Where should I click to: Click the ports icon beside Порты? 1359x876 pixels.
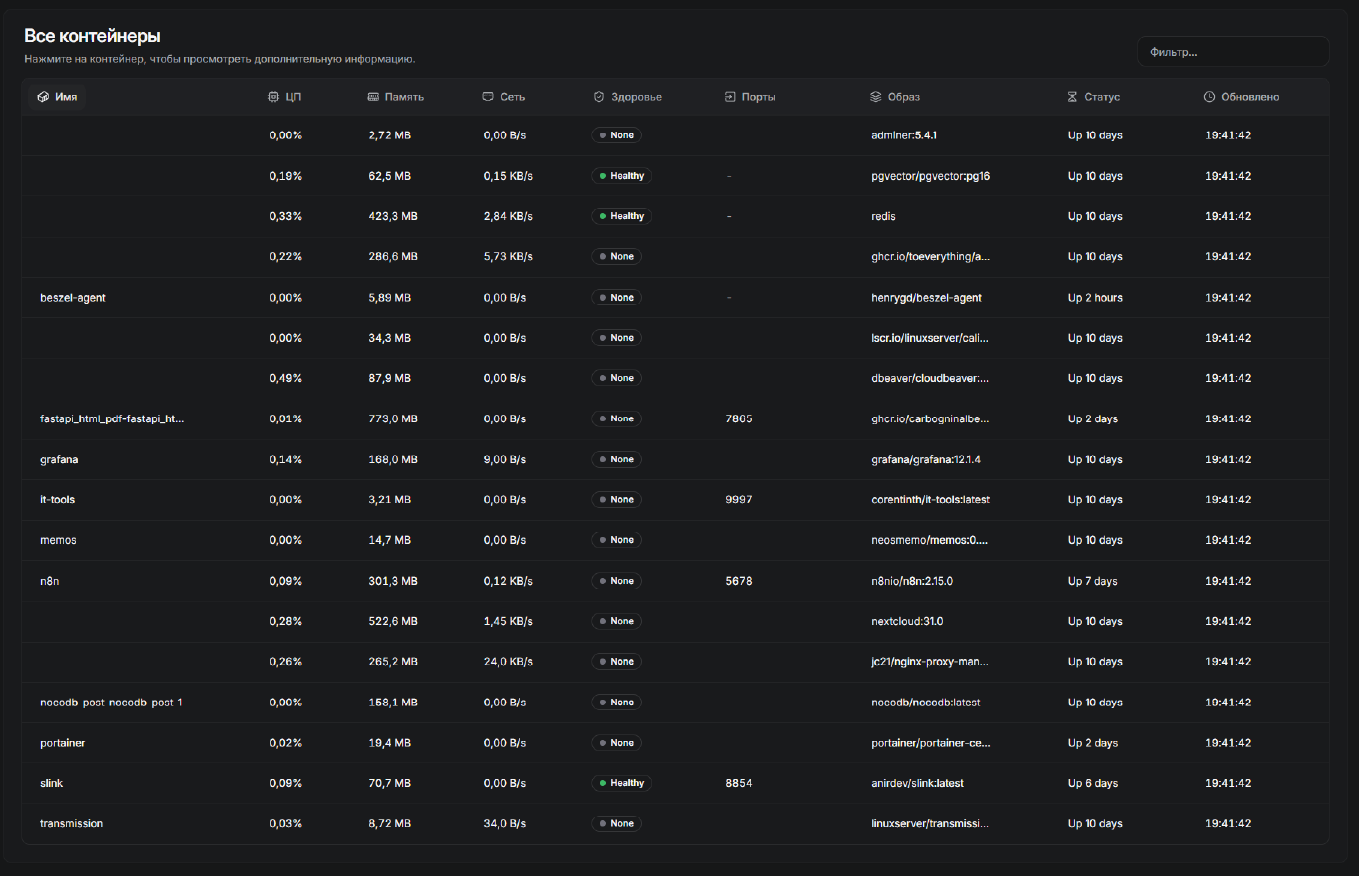coord(730,97)
